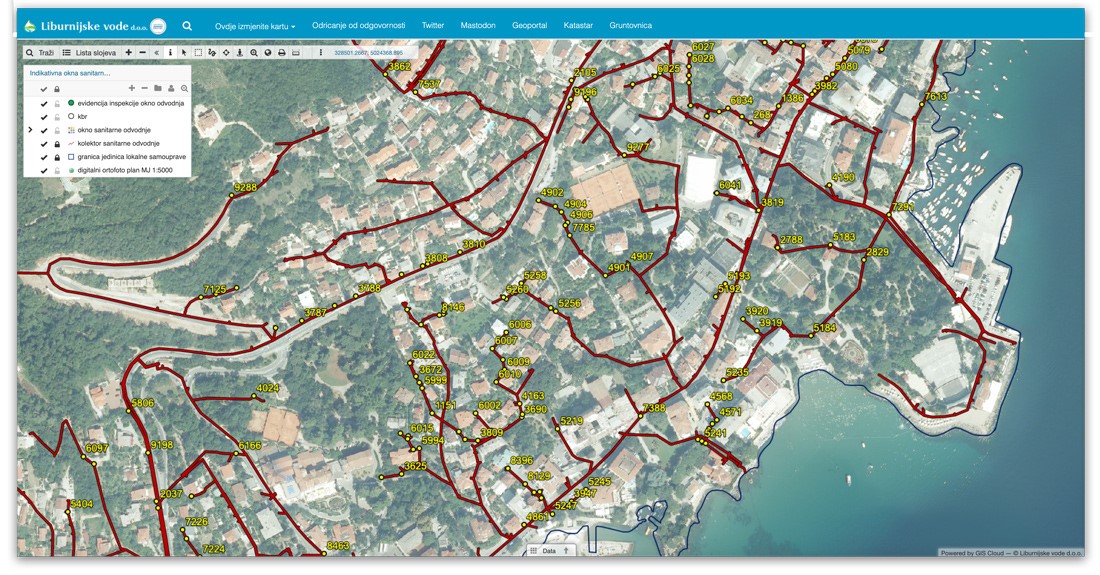Click the magnifier search icon in header

[x=187, y=25]
